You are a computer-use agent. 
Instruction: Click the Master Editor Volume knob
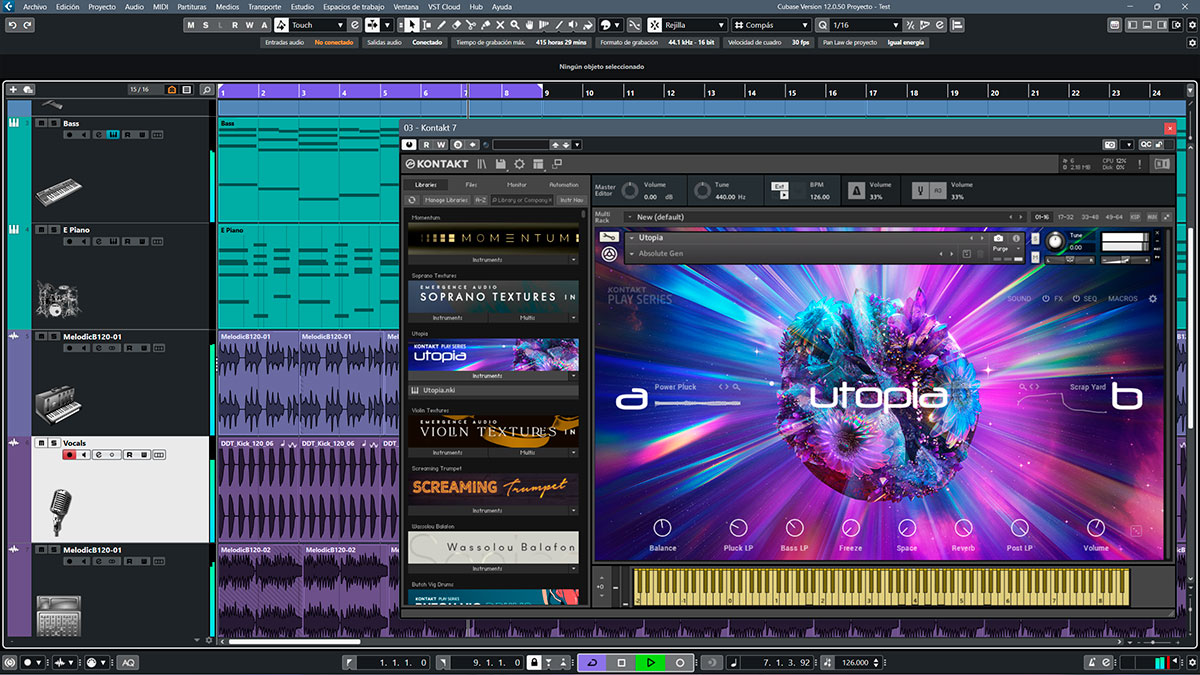(630, 190)
